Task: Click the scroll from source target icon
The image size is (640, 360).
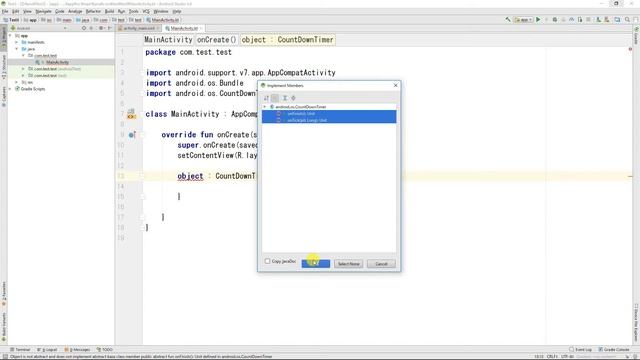Action: click(84, 28)
